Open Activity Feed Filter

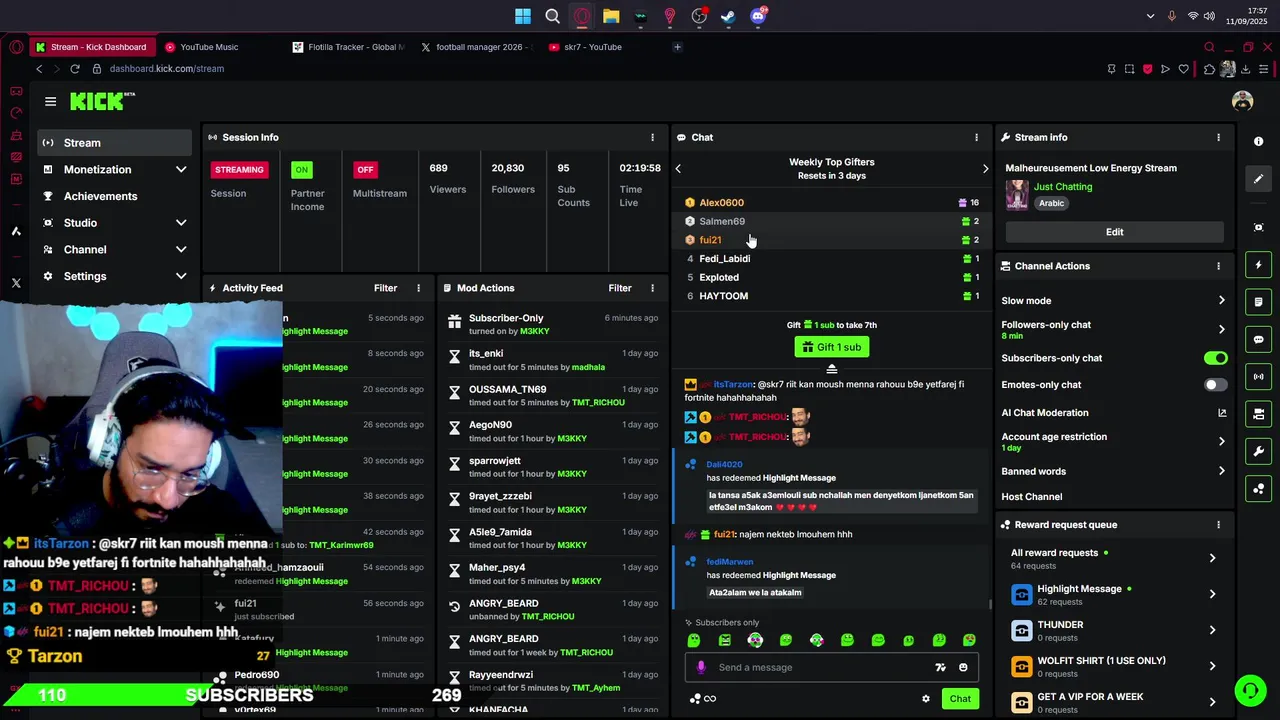(385, 288)
